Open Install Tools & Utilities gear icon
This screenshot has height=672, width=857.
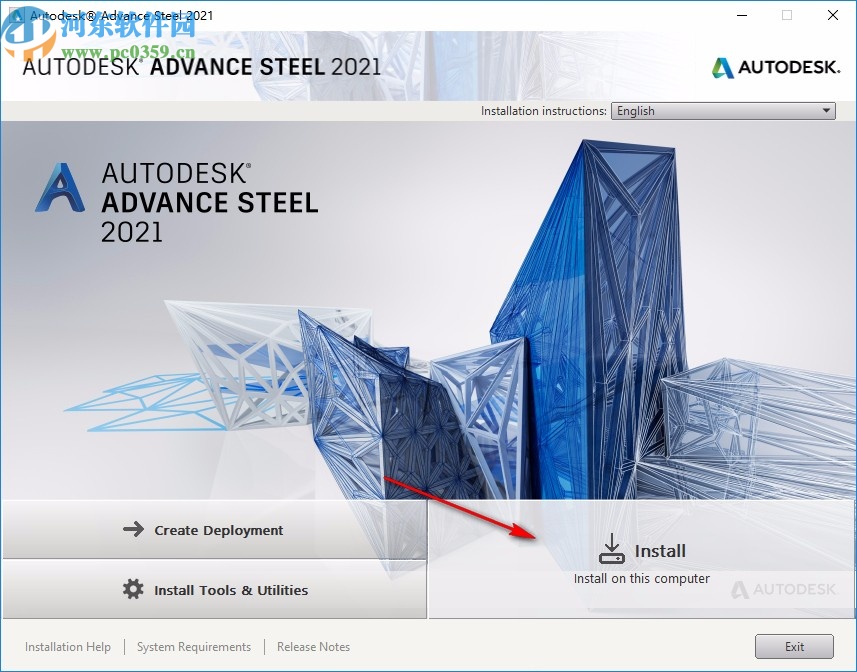pyautogui.click(x=133, y=590)
